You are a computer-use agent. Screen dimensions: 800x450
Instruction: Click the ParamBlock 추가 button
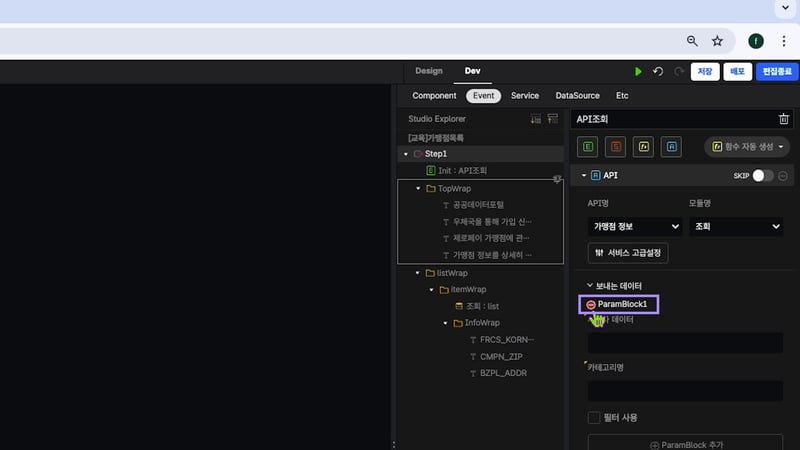pos(685,444)
